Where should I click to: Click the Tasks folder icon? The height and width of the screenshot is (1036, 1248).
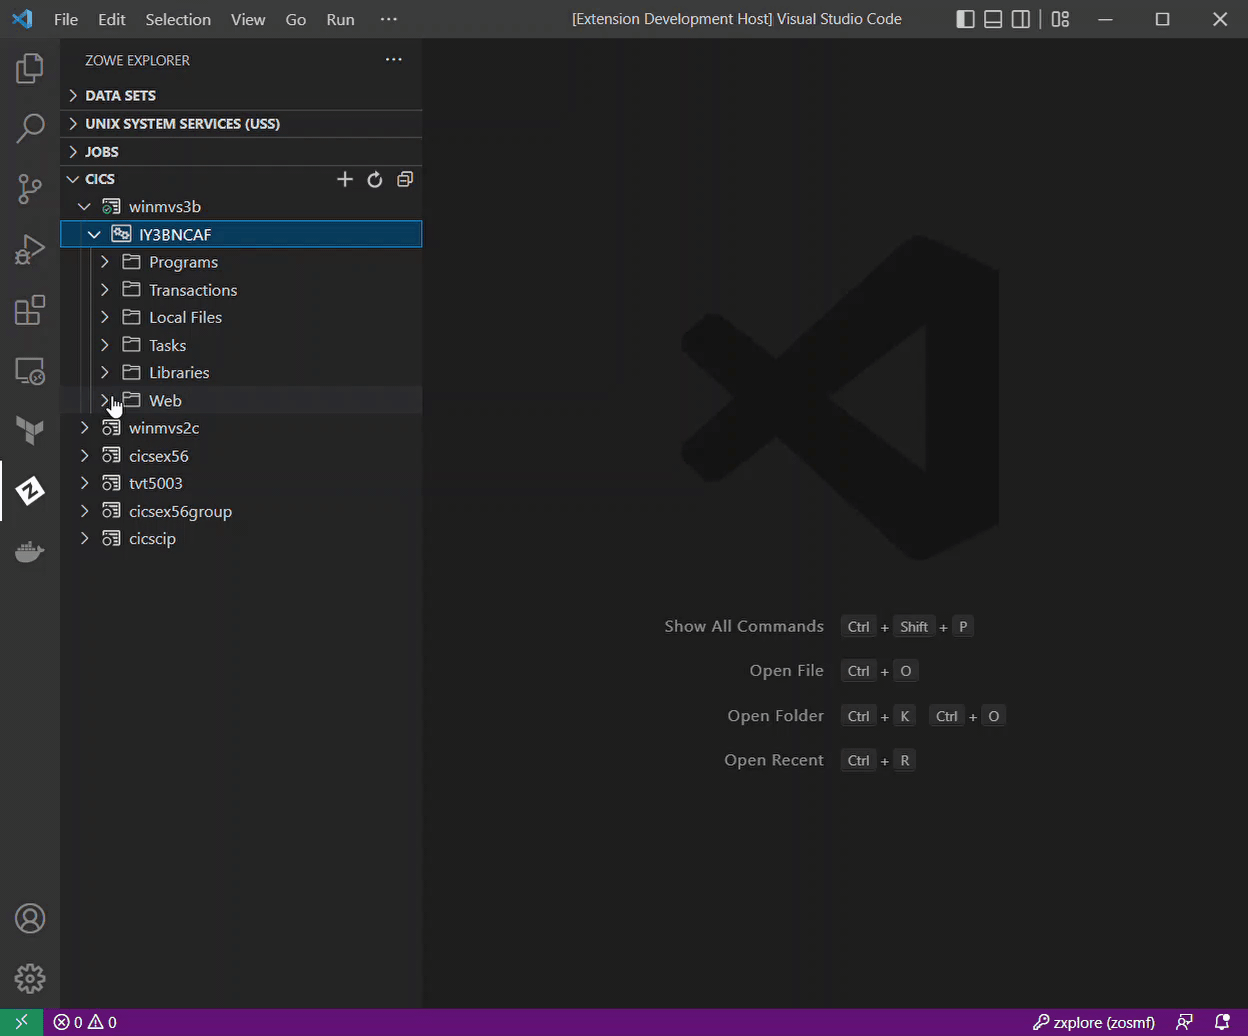coord(131,345)
